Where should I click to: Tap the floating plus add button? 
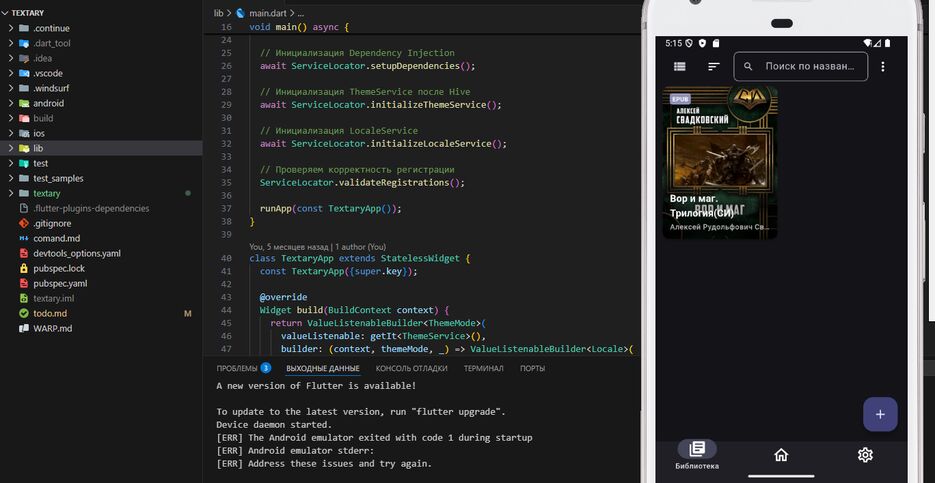tap(880, 414)
